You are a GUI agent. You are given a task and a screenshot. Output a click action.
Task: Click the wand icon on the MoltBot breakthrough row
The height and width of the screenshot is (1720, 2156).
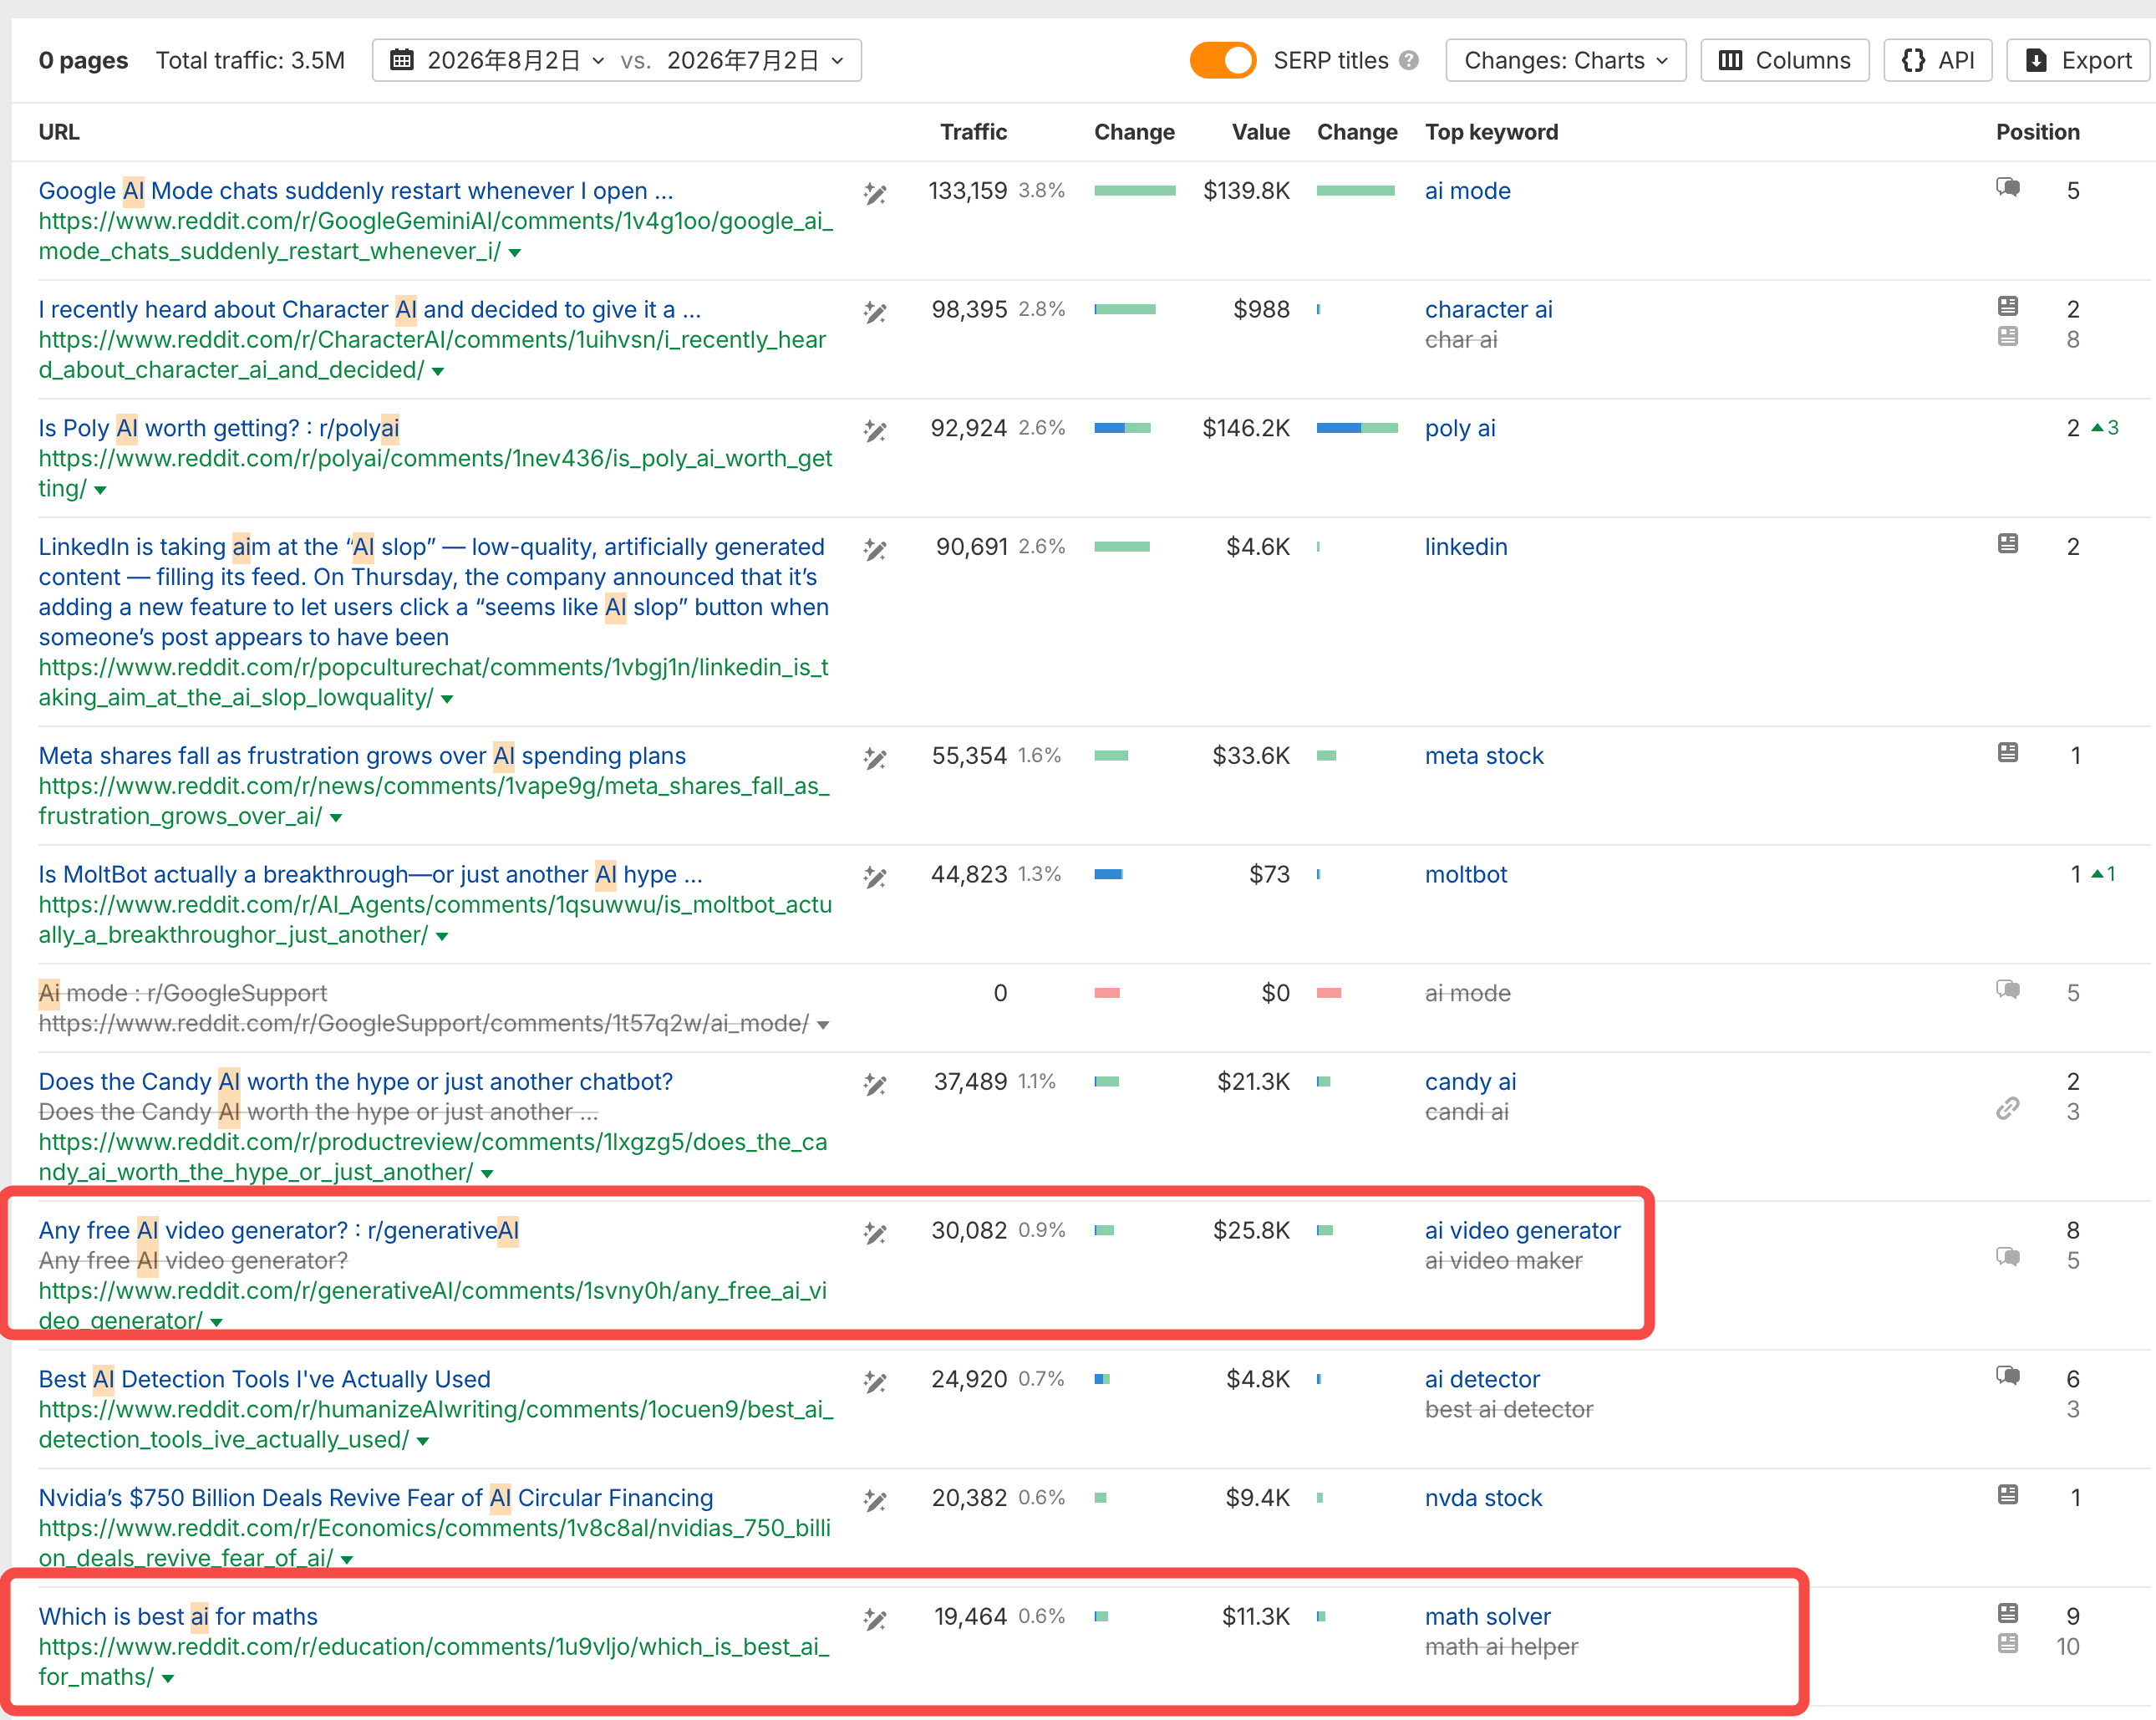point(875,877)
